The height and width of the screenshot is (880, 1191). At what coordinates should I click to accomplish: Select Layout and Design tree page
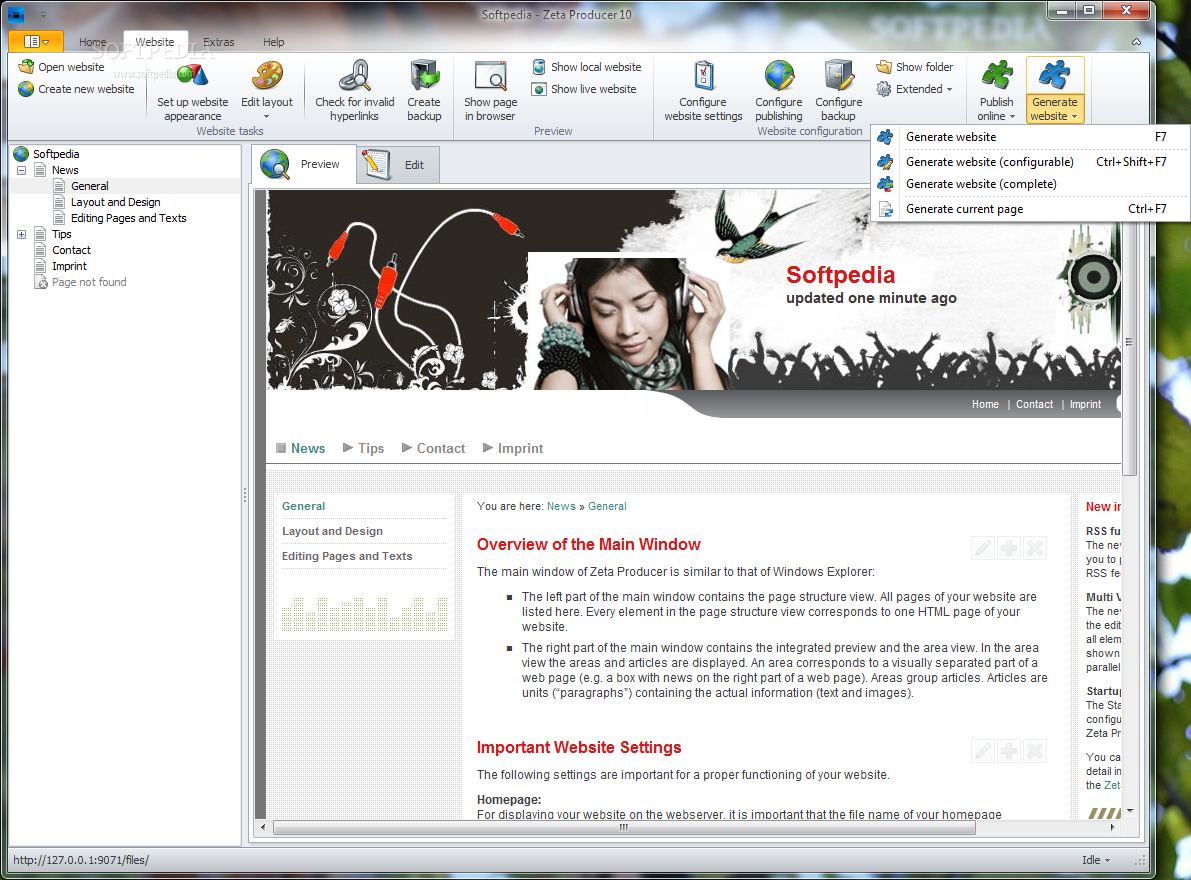click(115, 202)
